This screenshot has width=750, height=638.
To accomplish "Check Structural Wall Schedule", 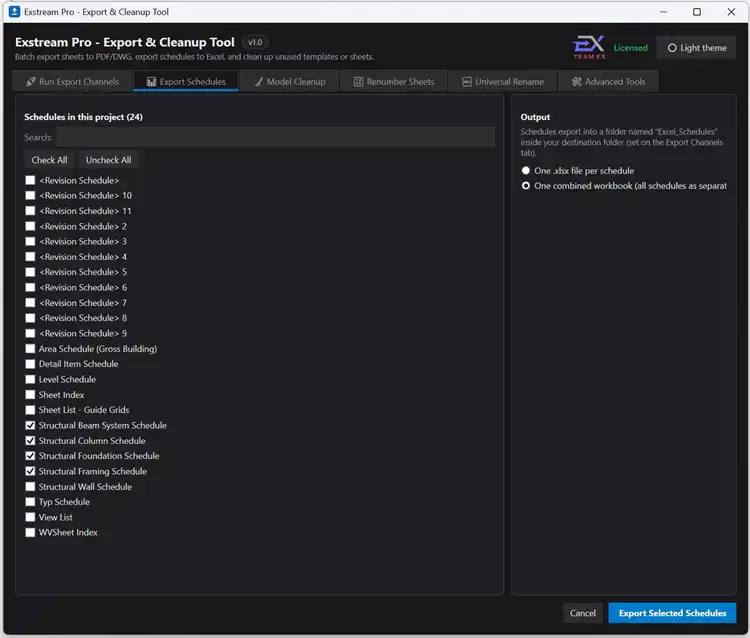I will (30, 486).
